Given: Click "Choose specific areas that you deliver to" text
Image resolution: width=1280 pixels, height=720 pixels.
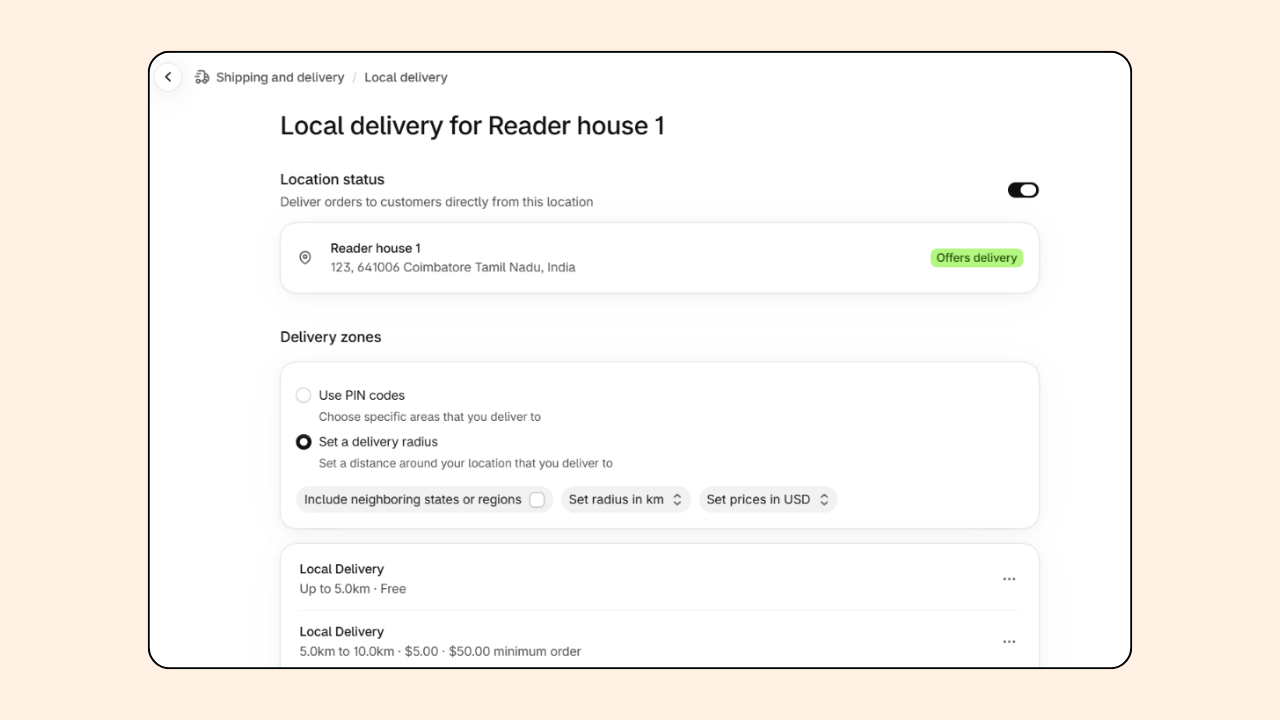Looking at the screenshot, I should [430, 417].
